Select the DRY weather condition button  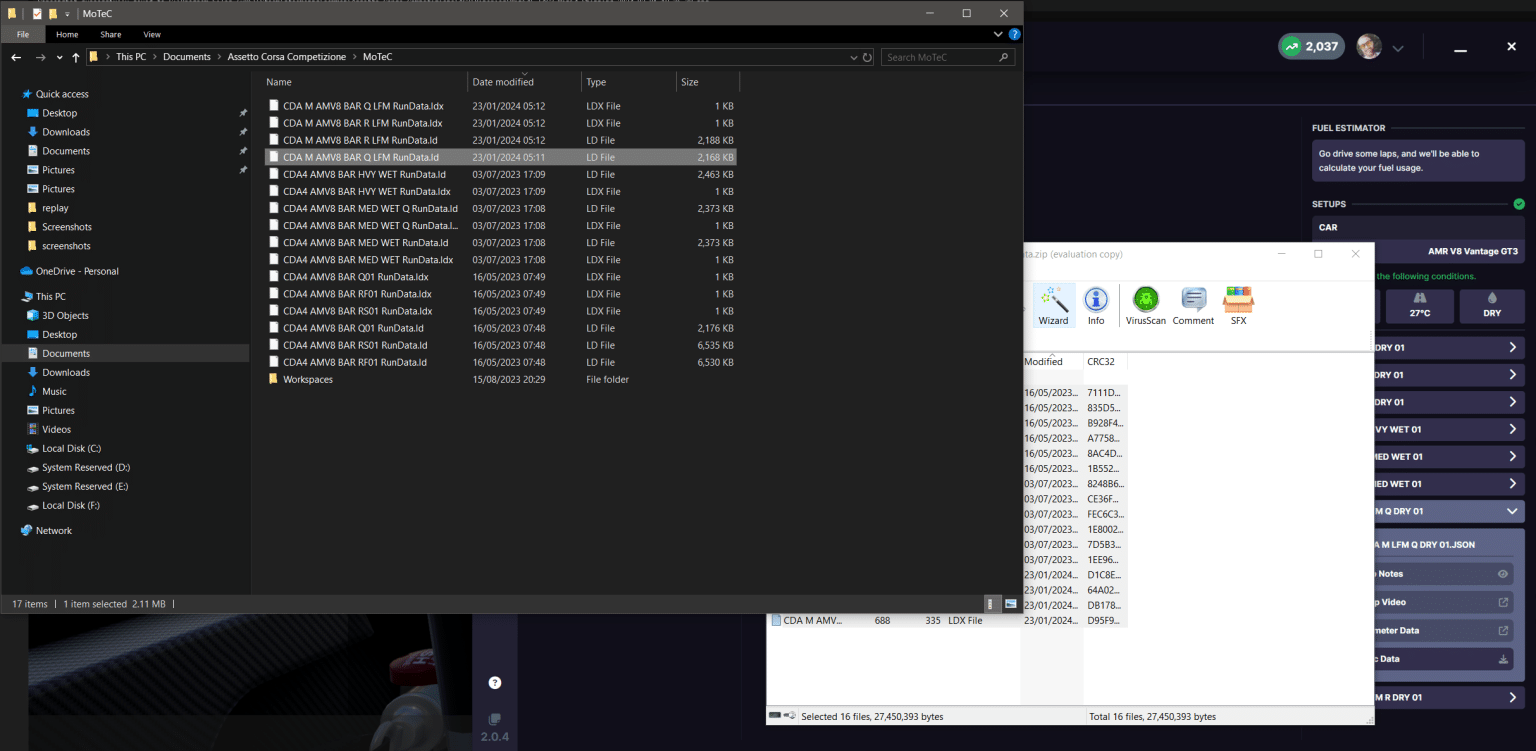[1492, 305]
